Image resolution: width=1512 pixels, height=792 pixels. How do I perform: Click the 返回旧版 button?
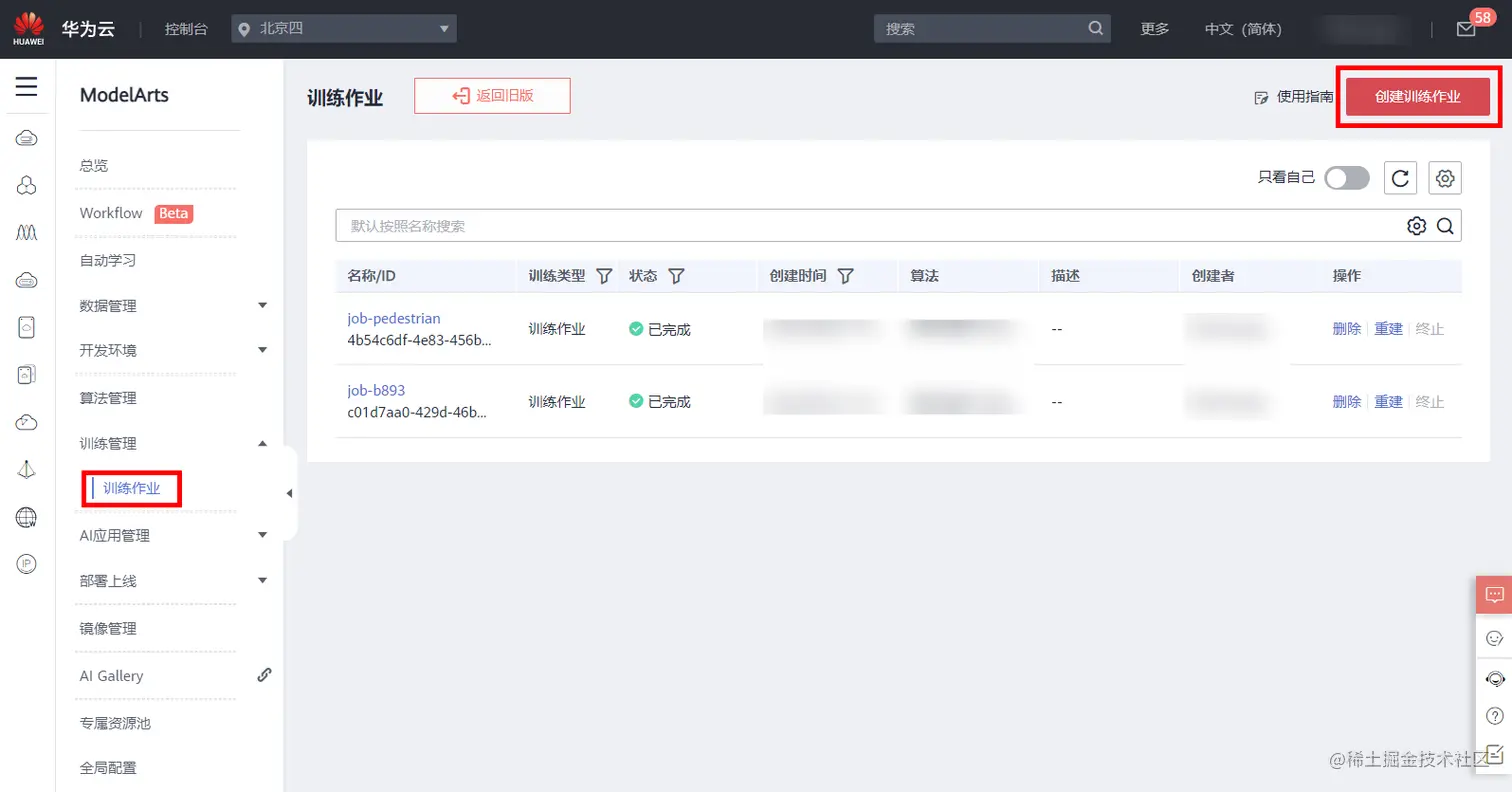click(492, 96)
